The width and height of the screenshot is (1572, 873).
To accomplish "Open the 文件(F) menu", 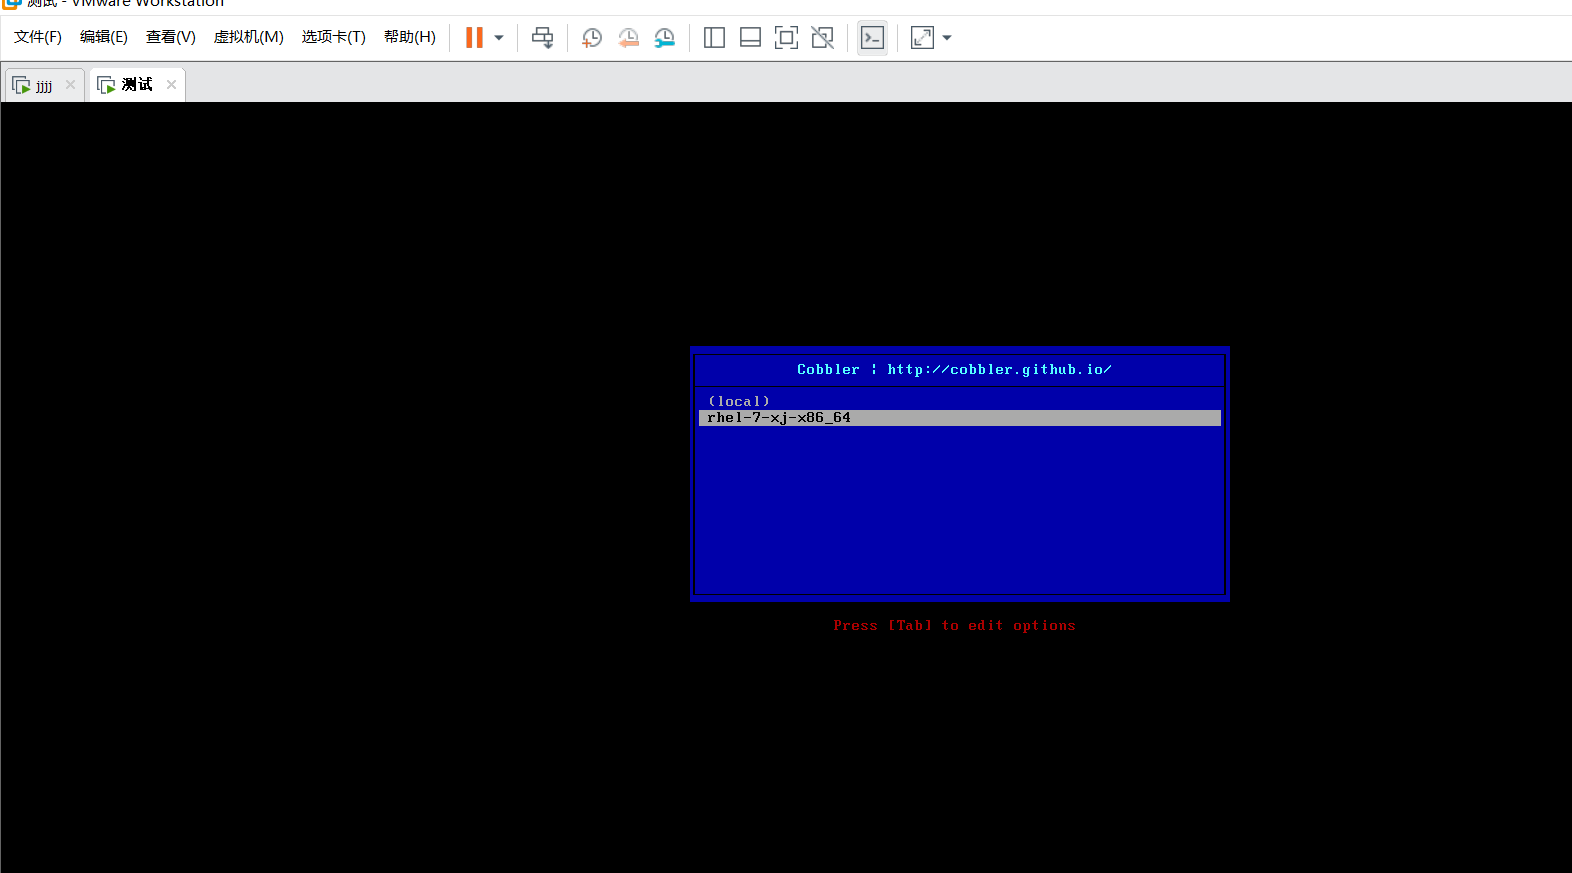I will pyautogui.click(x=38, y=37).
